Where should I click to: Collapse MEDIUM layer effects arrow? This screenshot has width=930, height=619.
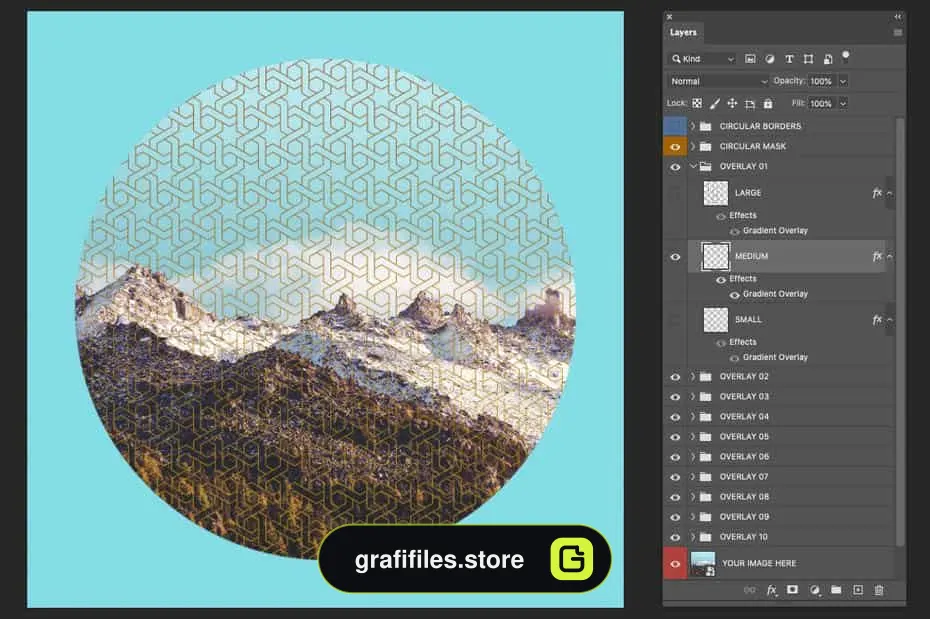coord(890,257)
